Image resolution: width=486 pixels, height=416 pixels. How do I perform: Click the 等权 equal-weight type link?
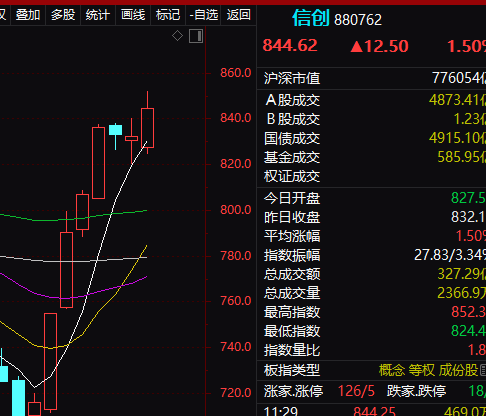pyautogui.click(x=422, y=370)
